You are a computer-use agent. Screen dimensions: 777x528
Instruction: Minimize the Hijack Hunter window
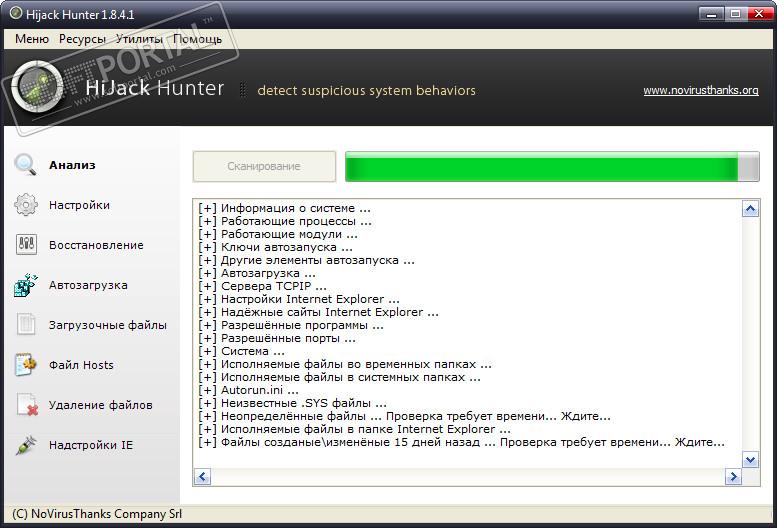click(x=712, y=14)
